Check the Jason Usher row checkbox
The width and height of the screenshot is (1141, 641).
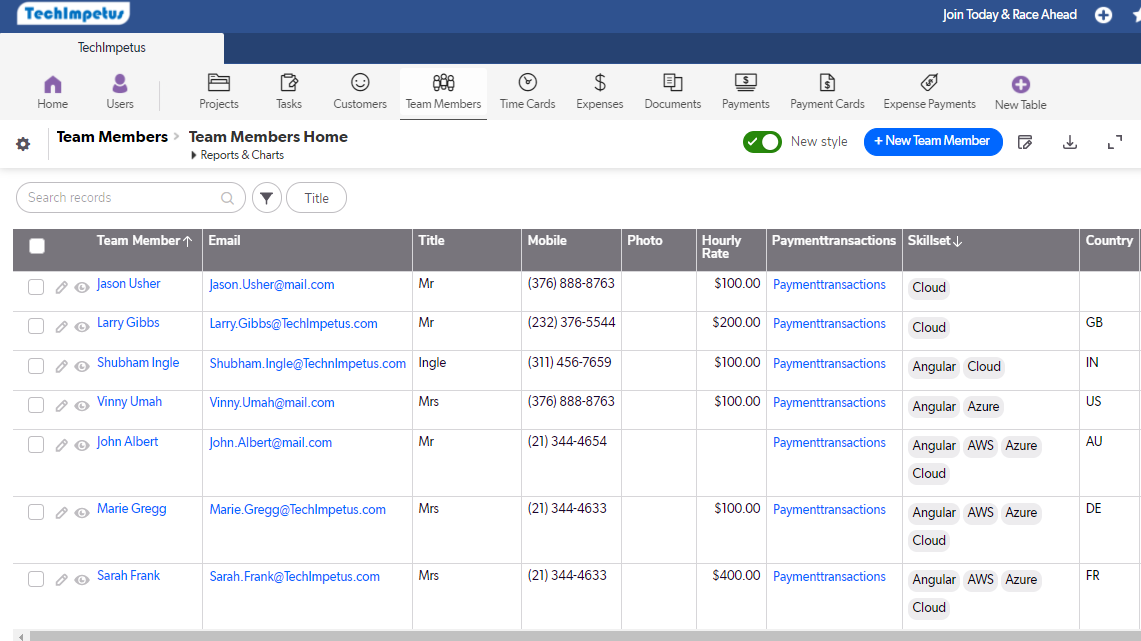(36, 287)
